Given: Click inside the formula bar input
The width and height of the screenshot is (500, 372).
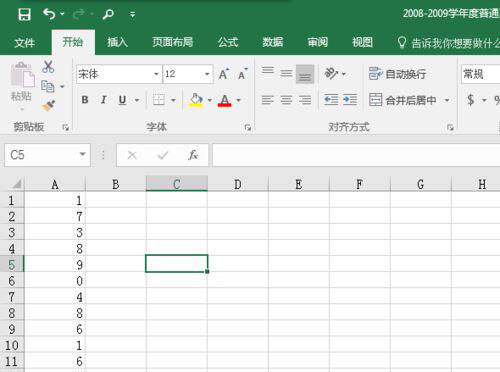Looking at the screenshot, I should click(x=356, y=155).
